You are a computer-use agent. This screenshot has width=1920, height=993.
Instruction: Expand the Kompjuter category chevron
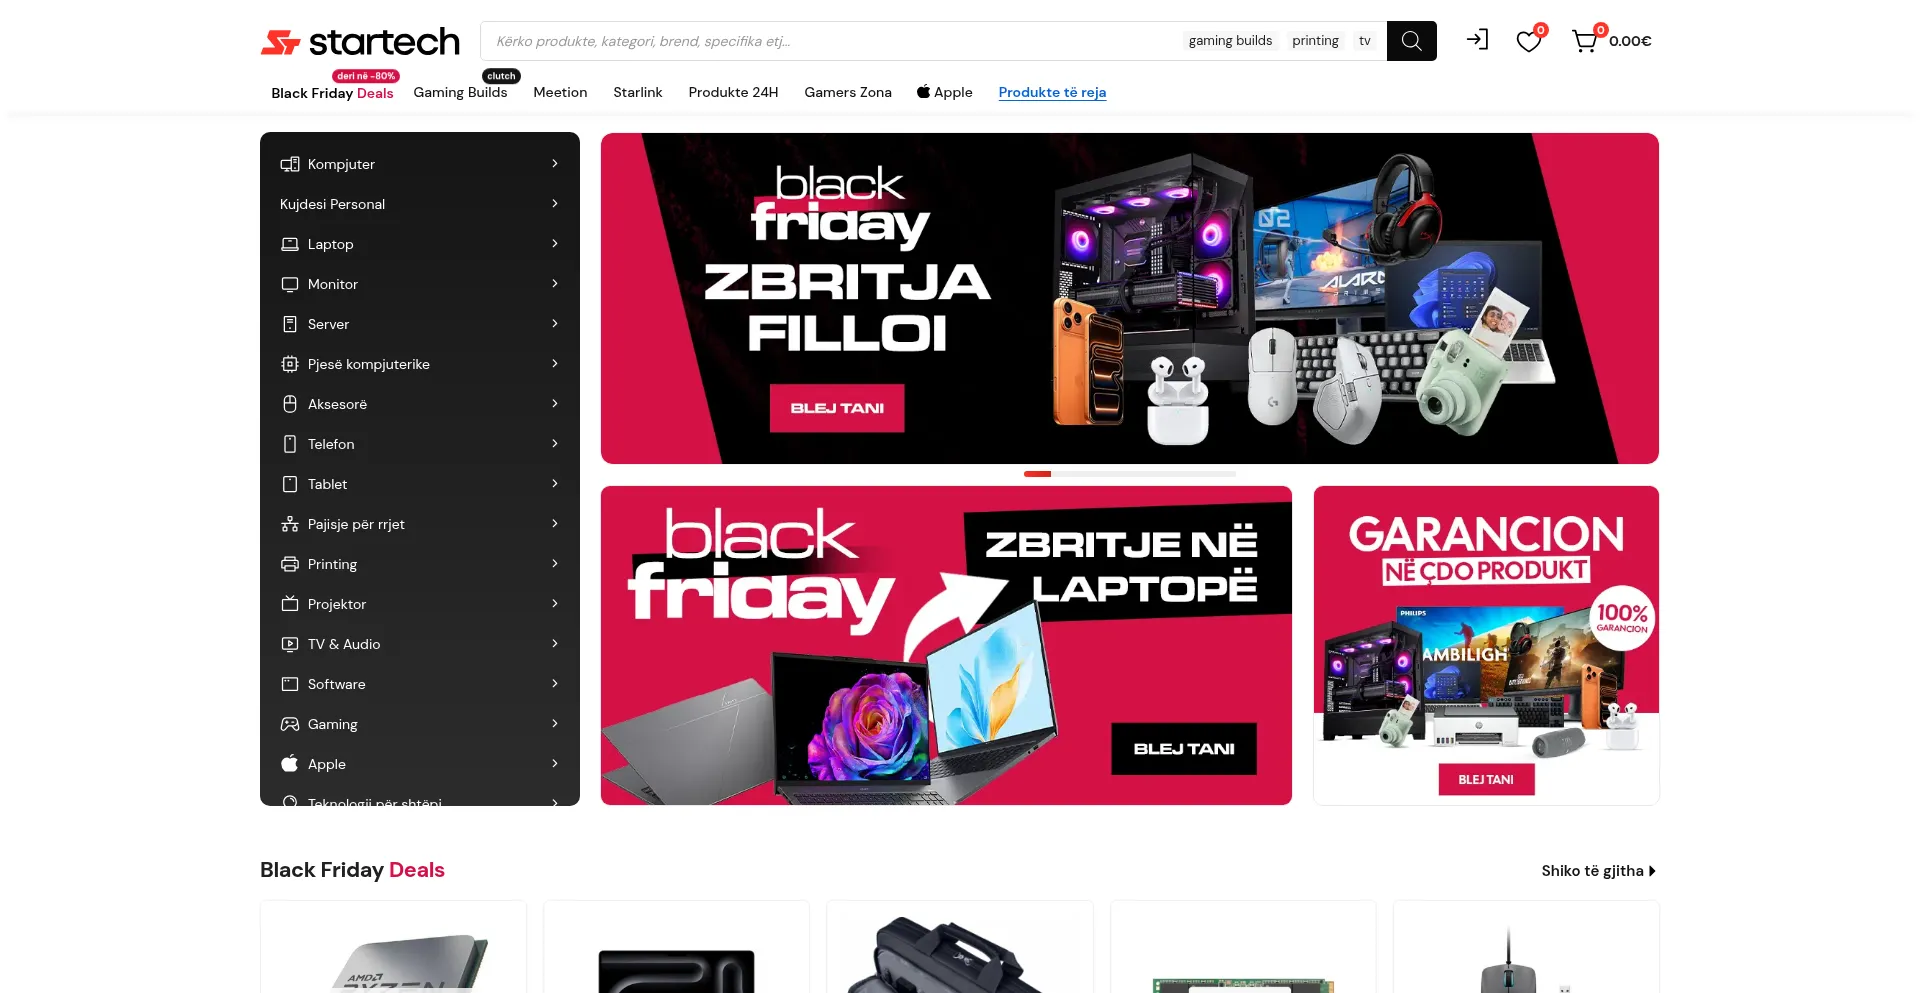point(555,163)
